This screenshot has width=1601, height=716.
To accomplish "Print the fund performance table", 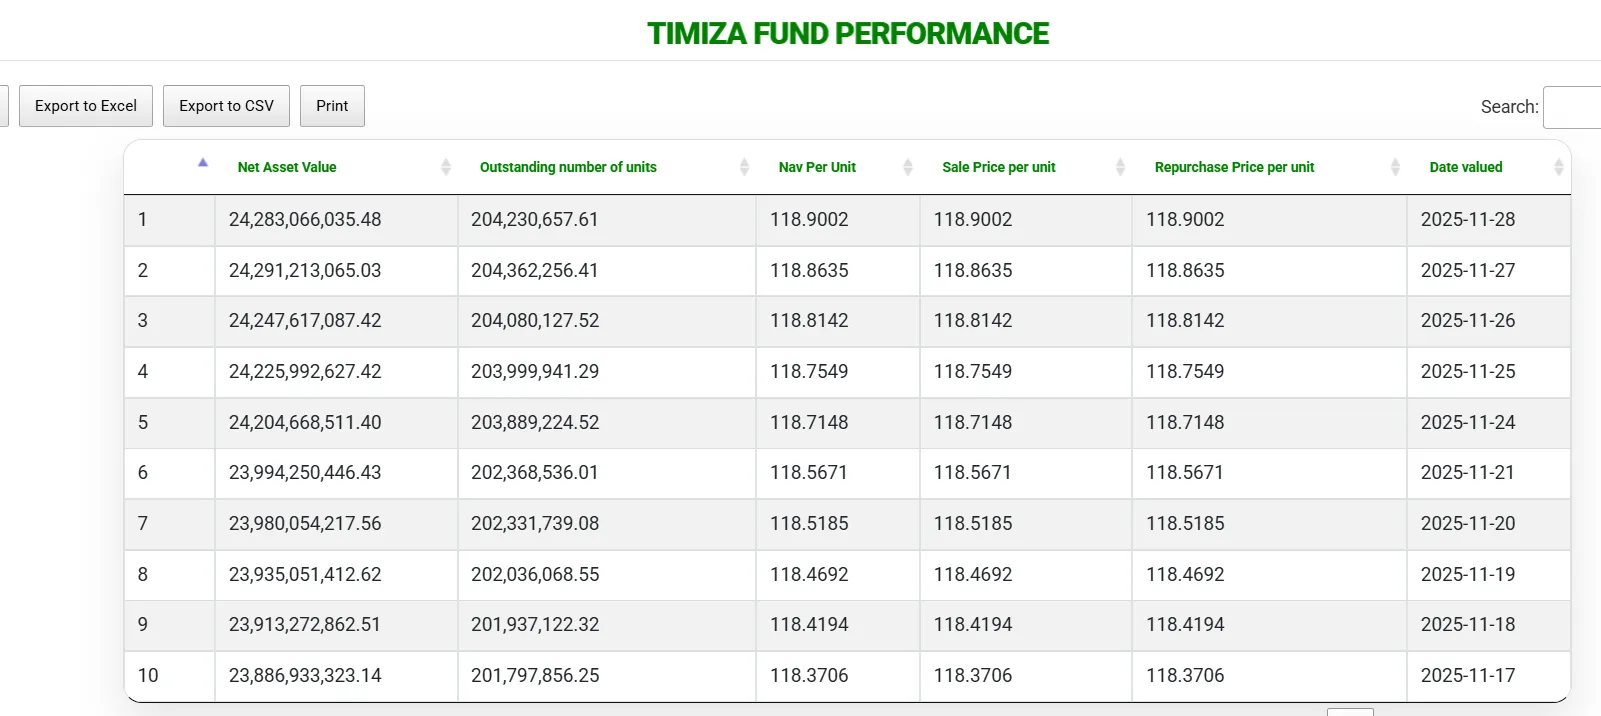I will coord(332,106).
